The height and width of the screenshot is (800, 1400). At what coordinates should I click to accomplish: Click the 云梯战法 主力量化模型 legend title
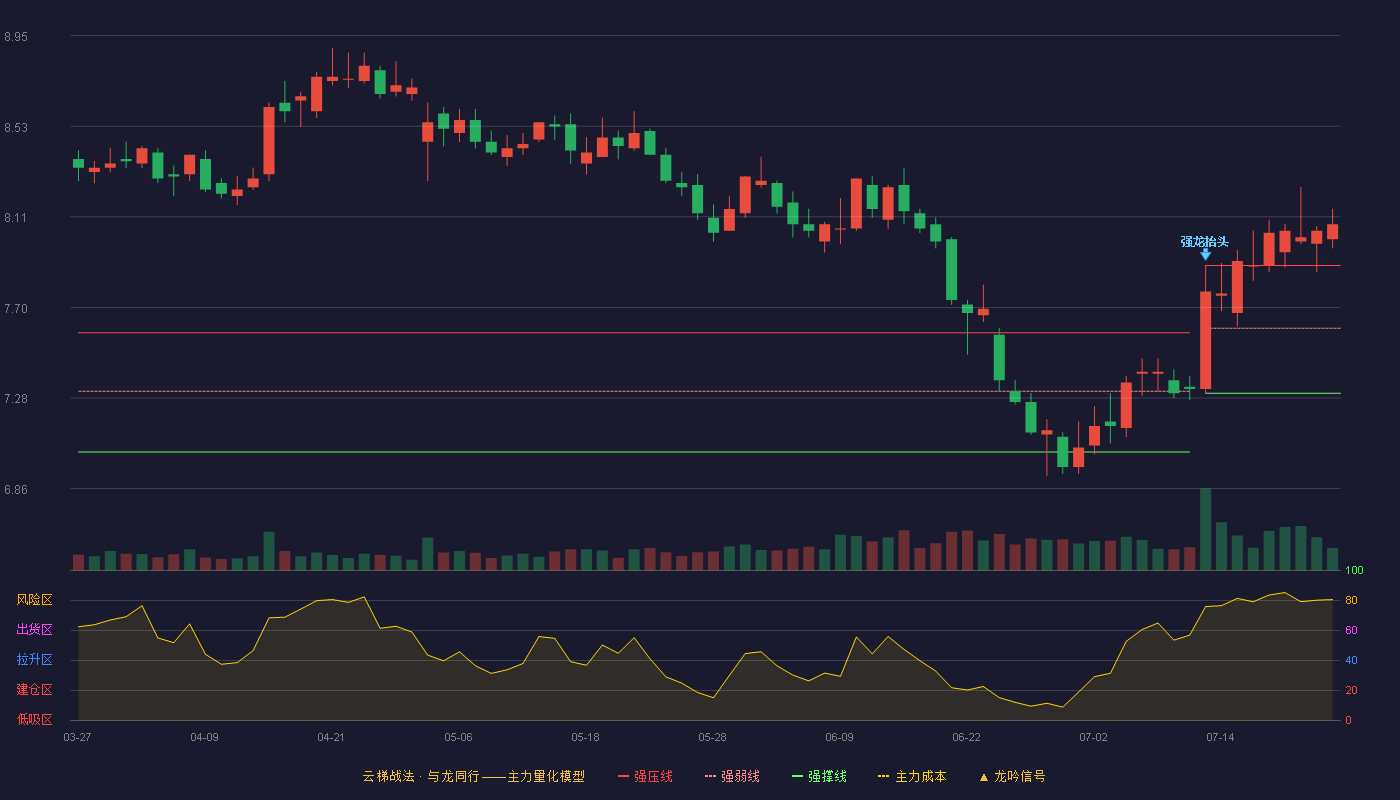(x=473, y=776)
